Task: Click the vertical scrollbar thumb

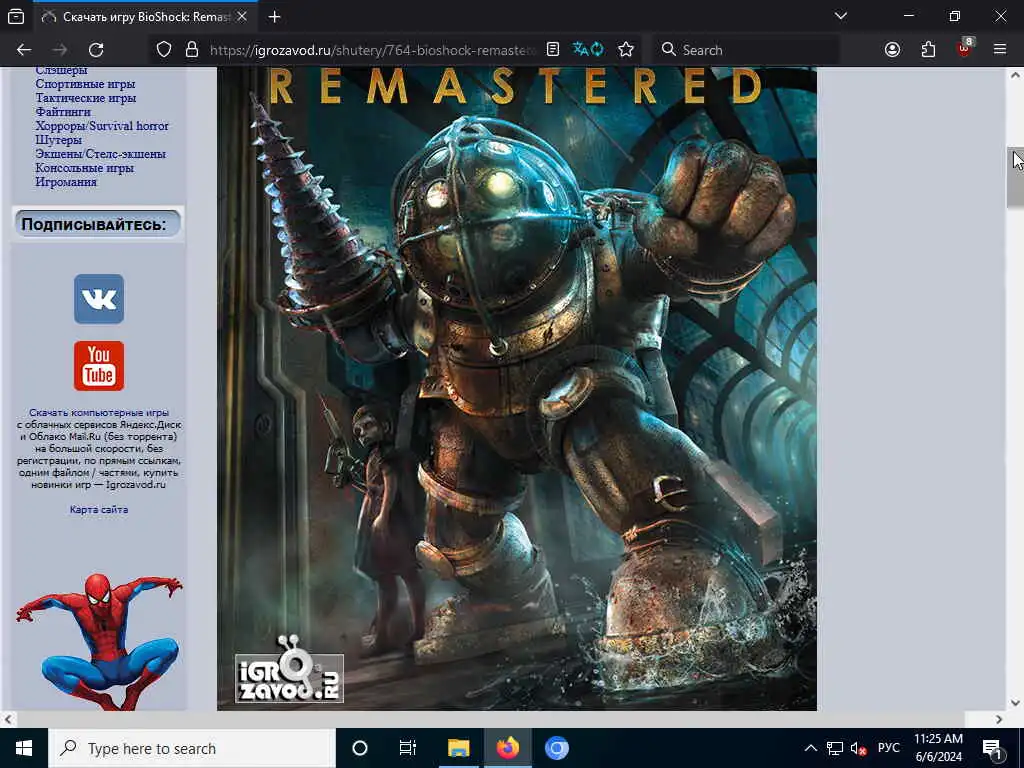Action: (x=1015, y=176)
